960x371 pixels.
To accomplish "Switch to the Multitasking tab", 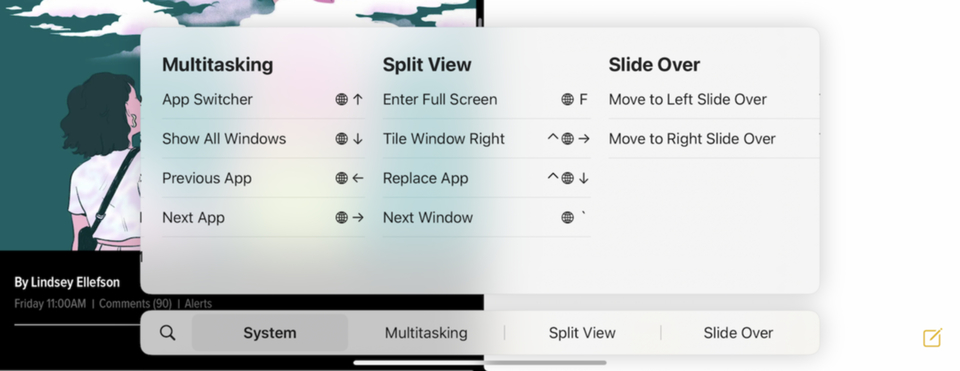I will click(x=426, y=333).
